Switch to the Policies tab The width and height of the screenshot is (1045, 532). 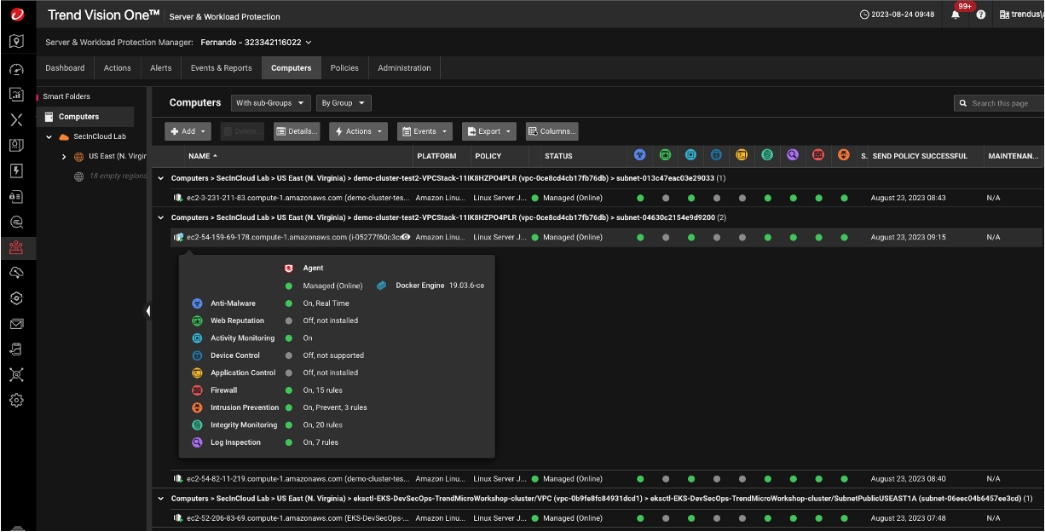pyautogui.click(x=344, y=68)
